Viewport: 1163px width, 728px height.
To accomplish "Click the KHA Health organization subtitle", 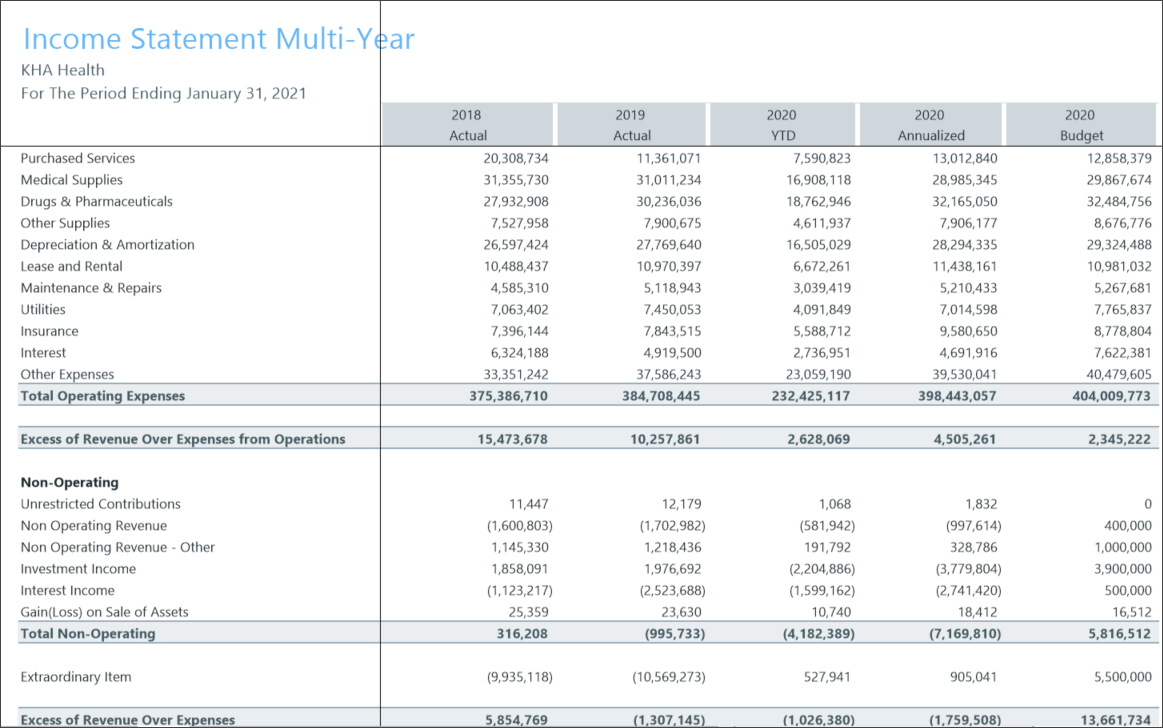I will [62, 70].
